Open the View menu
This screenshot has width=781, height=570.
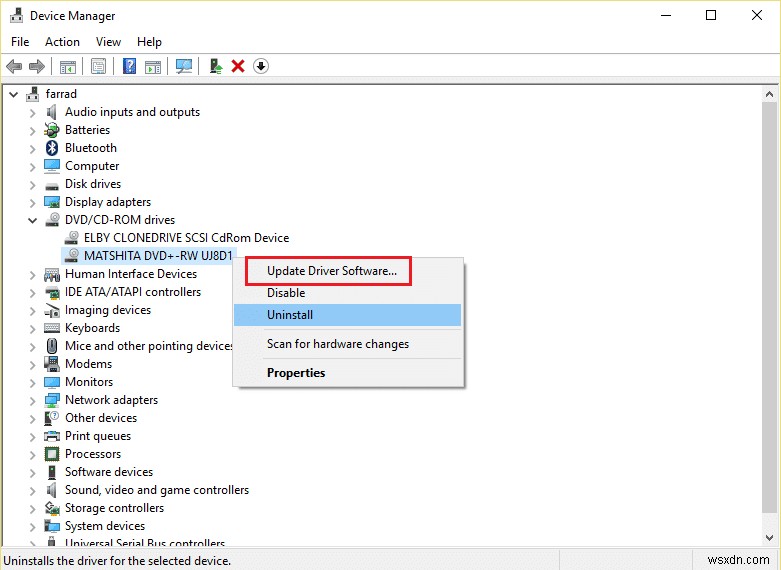(108, 42)
